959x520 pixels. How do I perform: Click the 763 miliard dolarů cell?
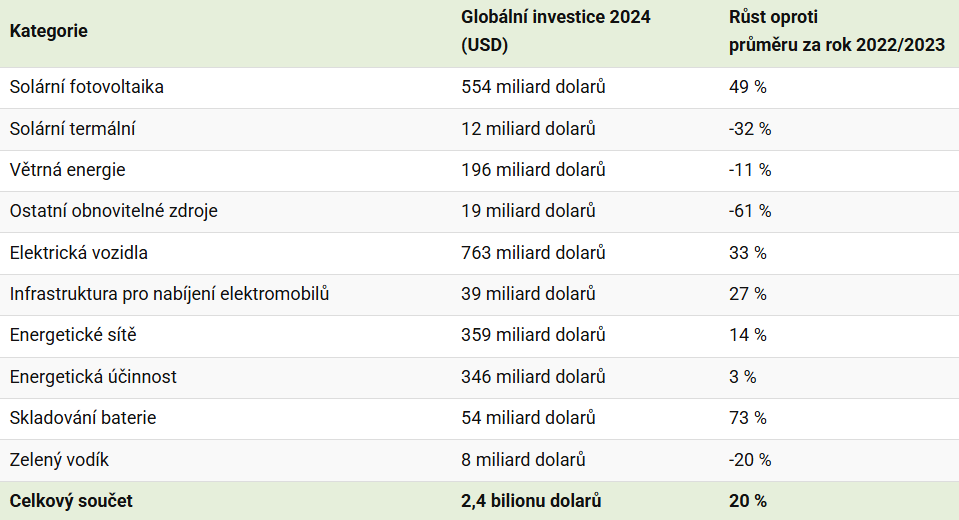pos(533,253)
